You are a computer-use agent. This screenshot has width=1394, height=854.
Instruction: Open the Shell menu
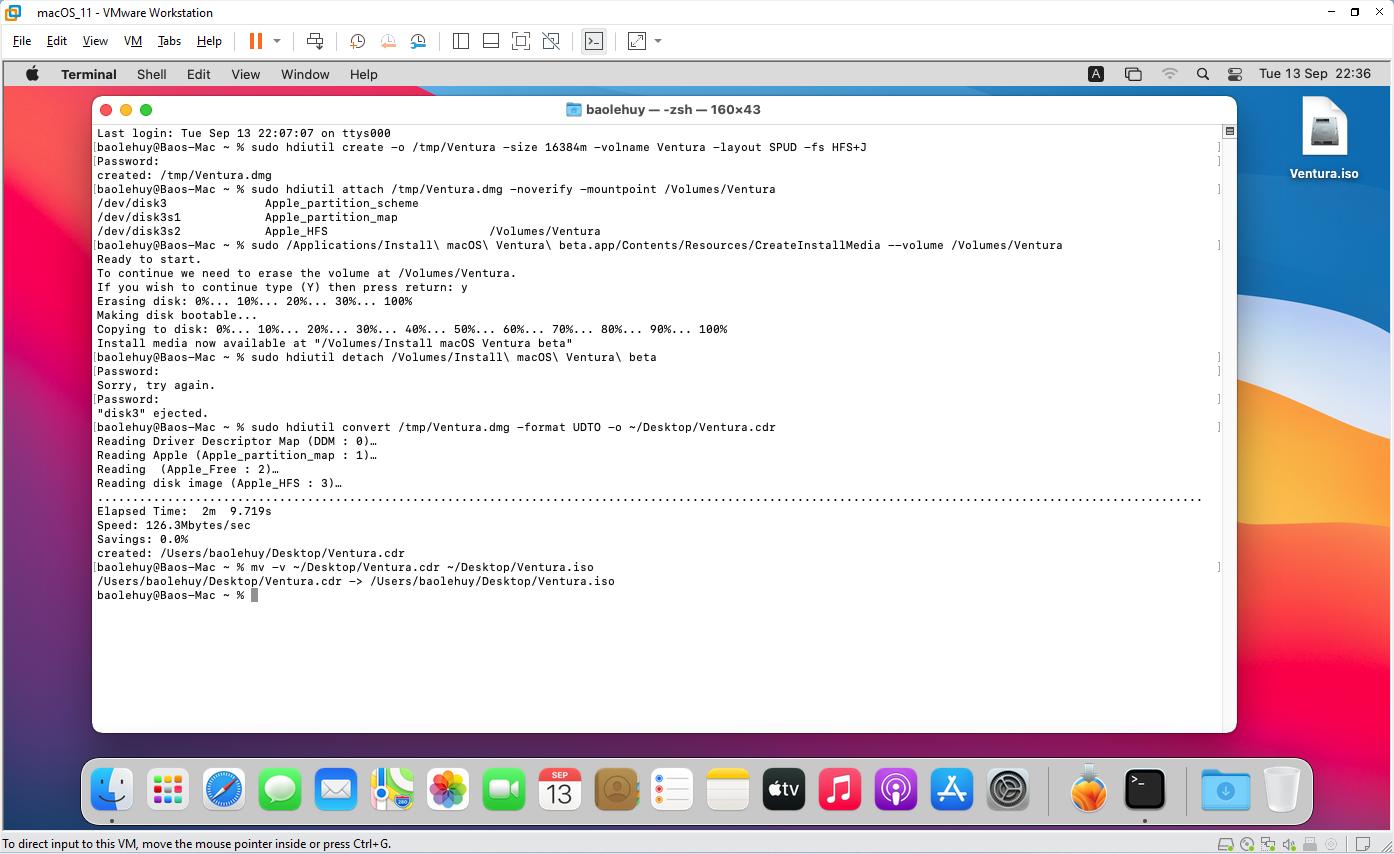coord(152,74)
